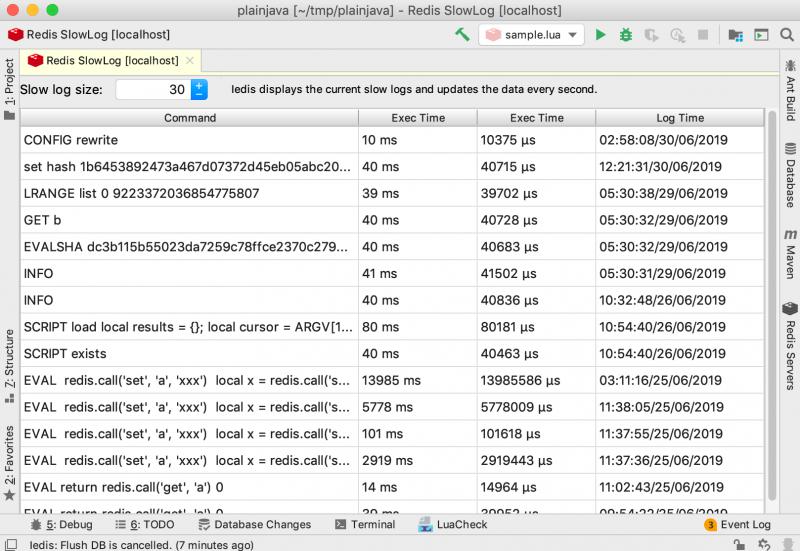Sort by the Log Time column header
Viewport: 800px width, 551px height.
pyautogui.click(x=680, y=117)
